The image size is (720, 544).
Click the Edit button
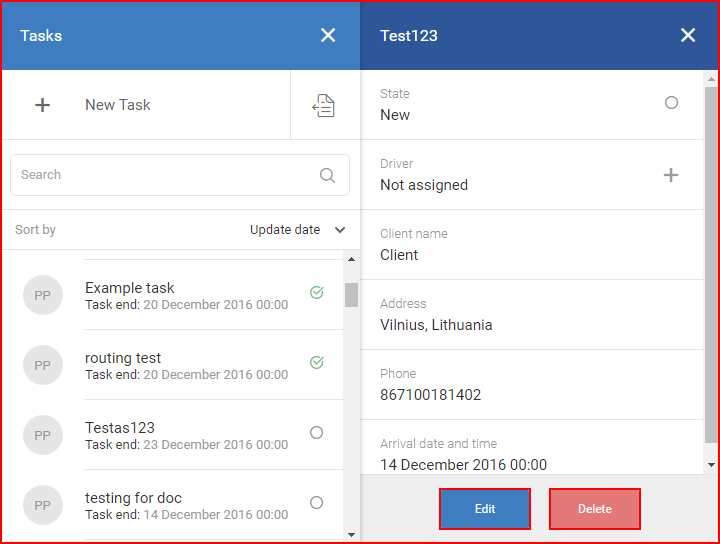485,509
